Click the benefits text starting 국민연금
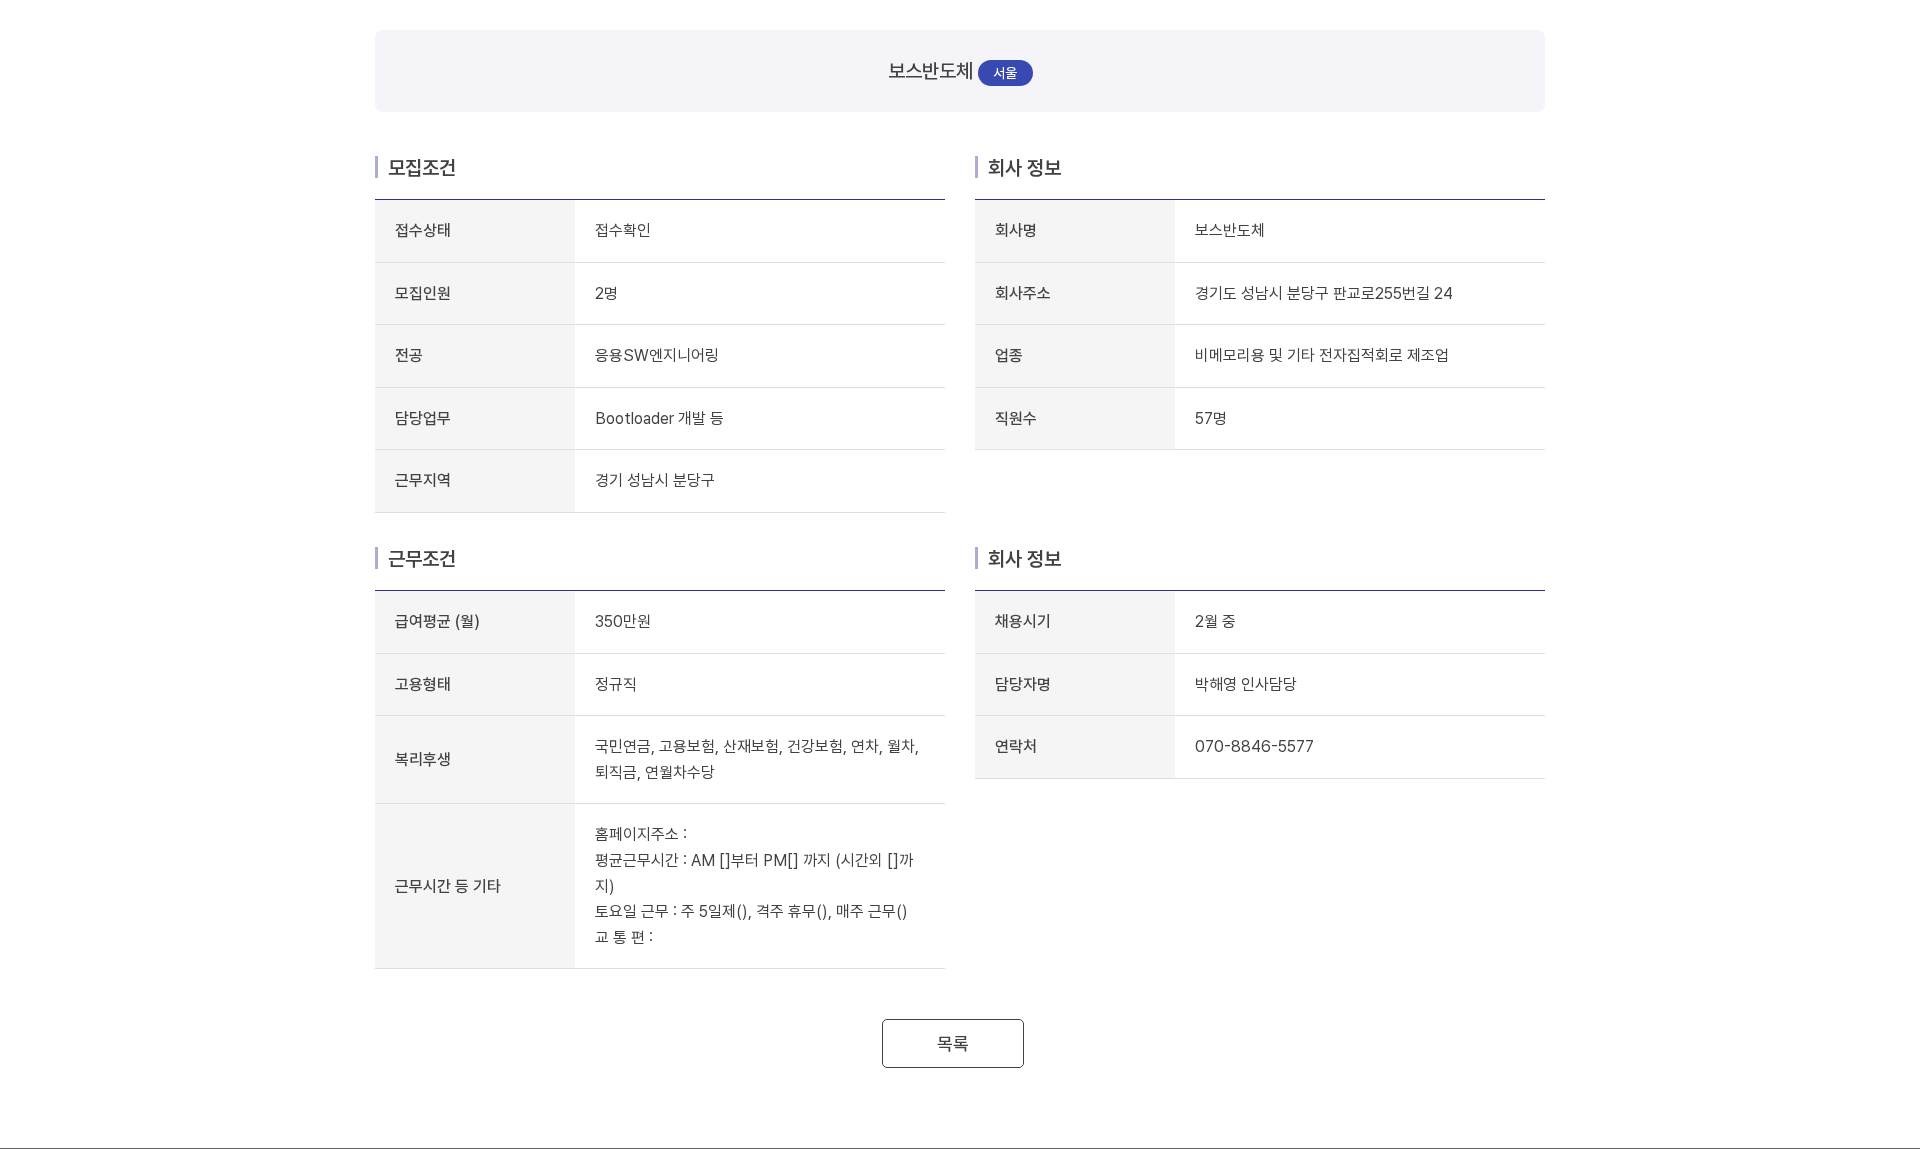 click(756, 759)
